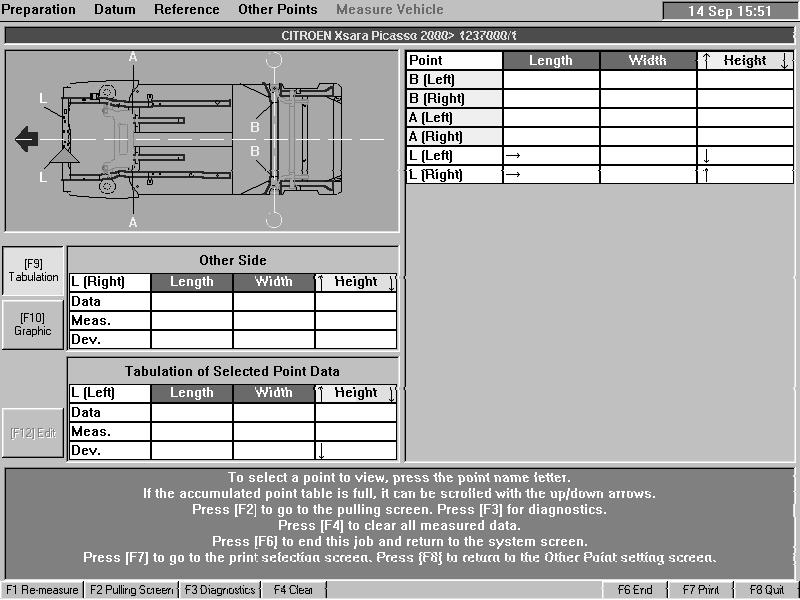This screenshot has height=600, width=800.
Task: Click the up arrow in L (Right) Height cell
Action: pos(707,175)
